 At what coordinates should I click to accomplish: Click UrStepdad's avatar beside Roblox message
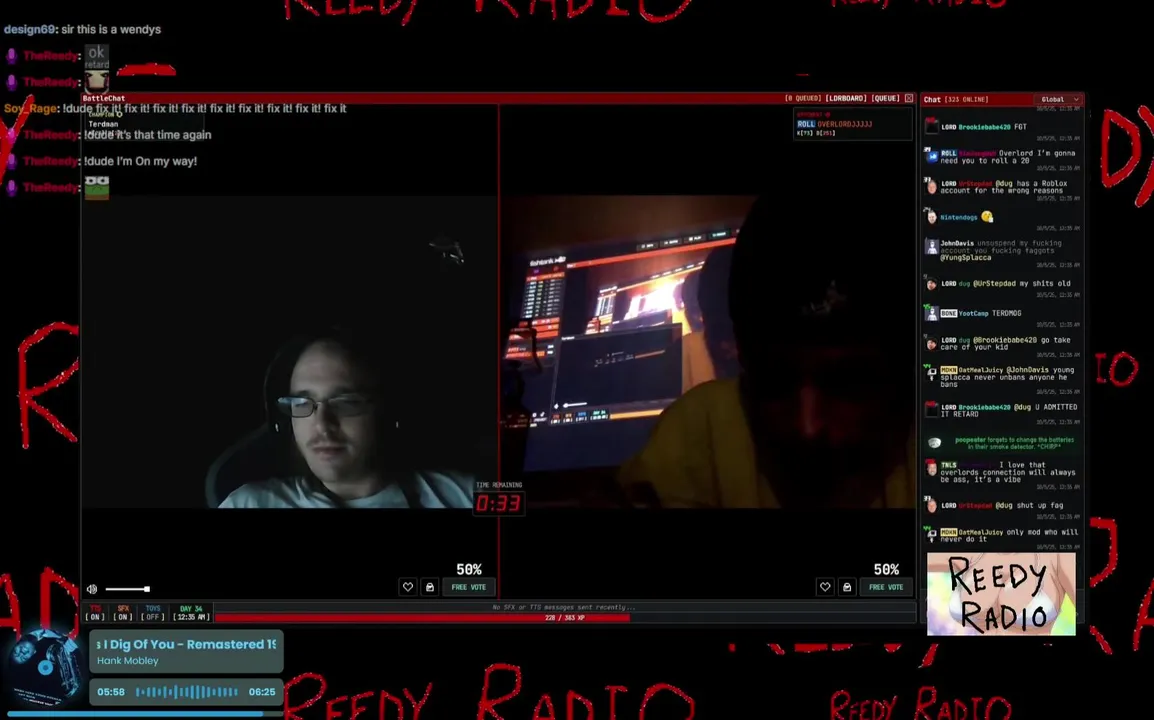coord(932,187)
